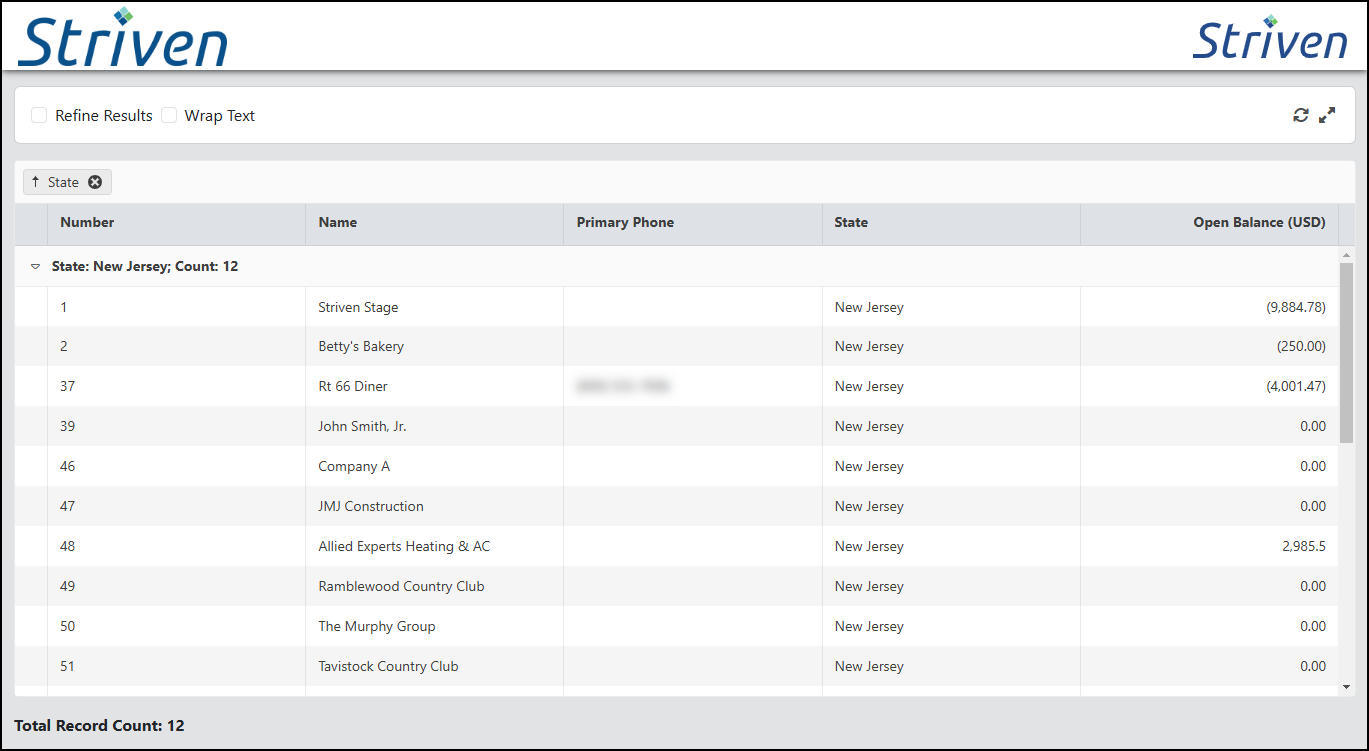Click the expand to fullscreen icon
The height and width of the screenshot is (751, 1369).
(x=1327, y=115)
